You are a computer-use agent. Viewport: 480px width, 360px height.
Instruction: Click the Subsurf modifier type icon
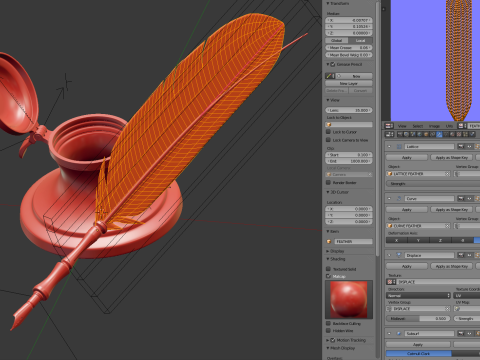[399, 333]
